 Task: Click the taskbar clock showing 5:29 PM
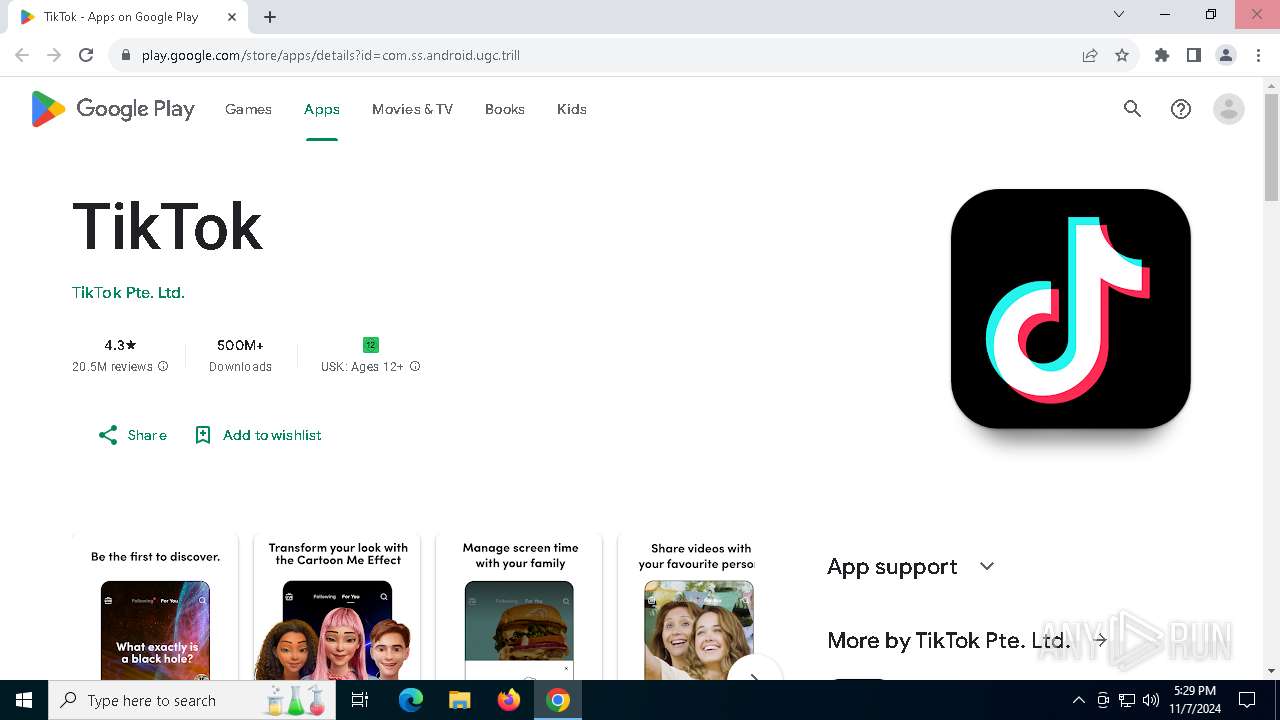point(1194,700)
